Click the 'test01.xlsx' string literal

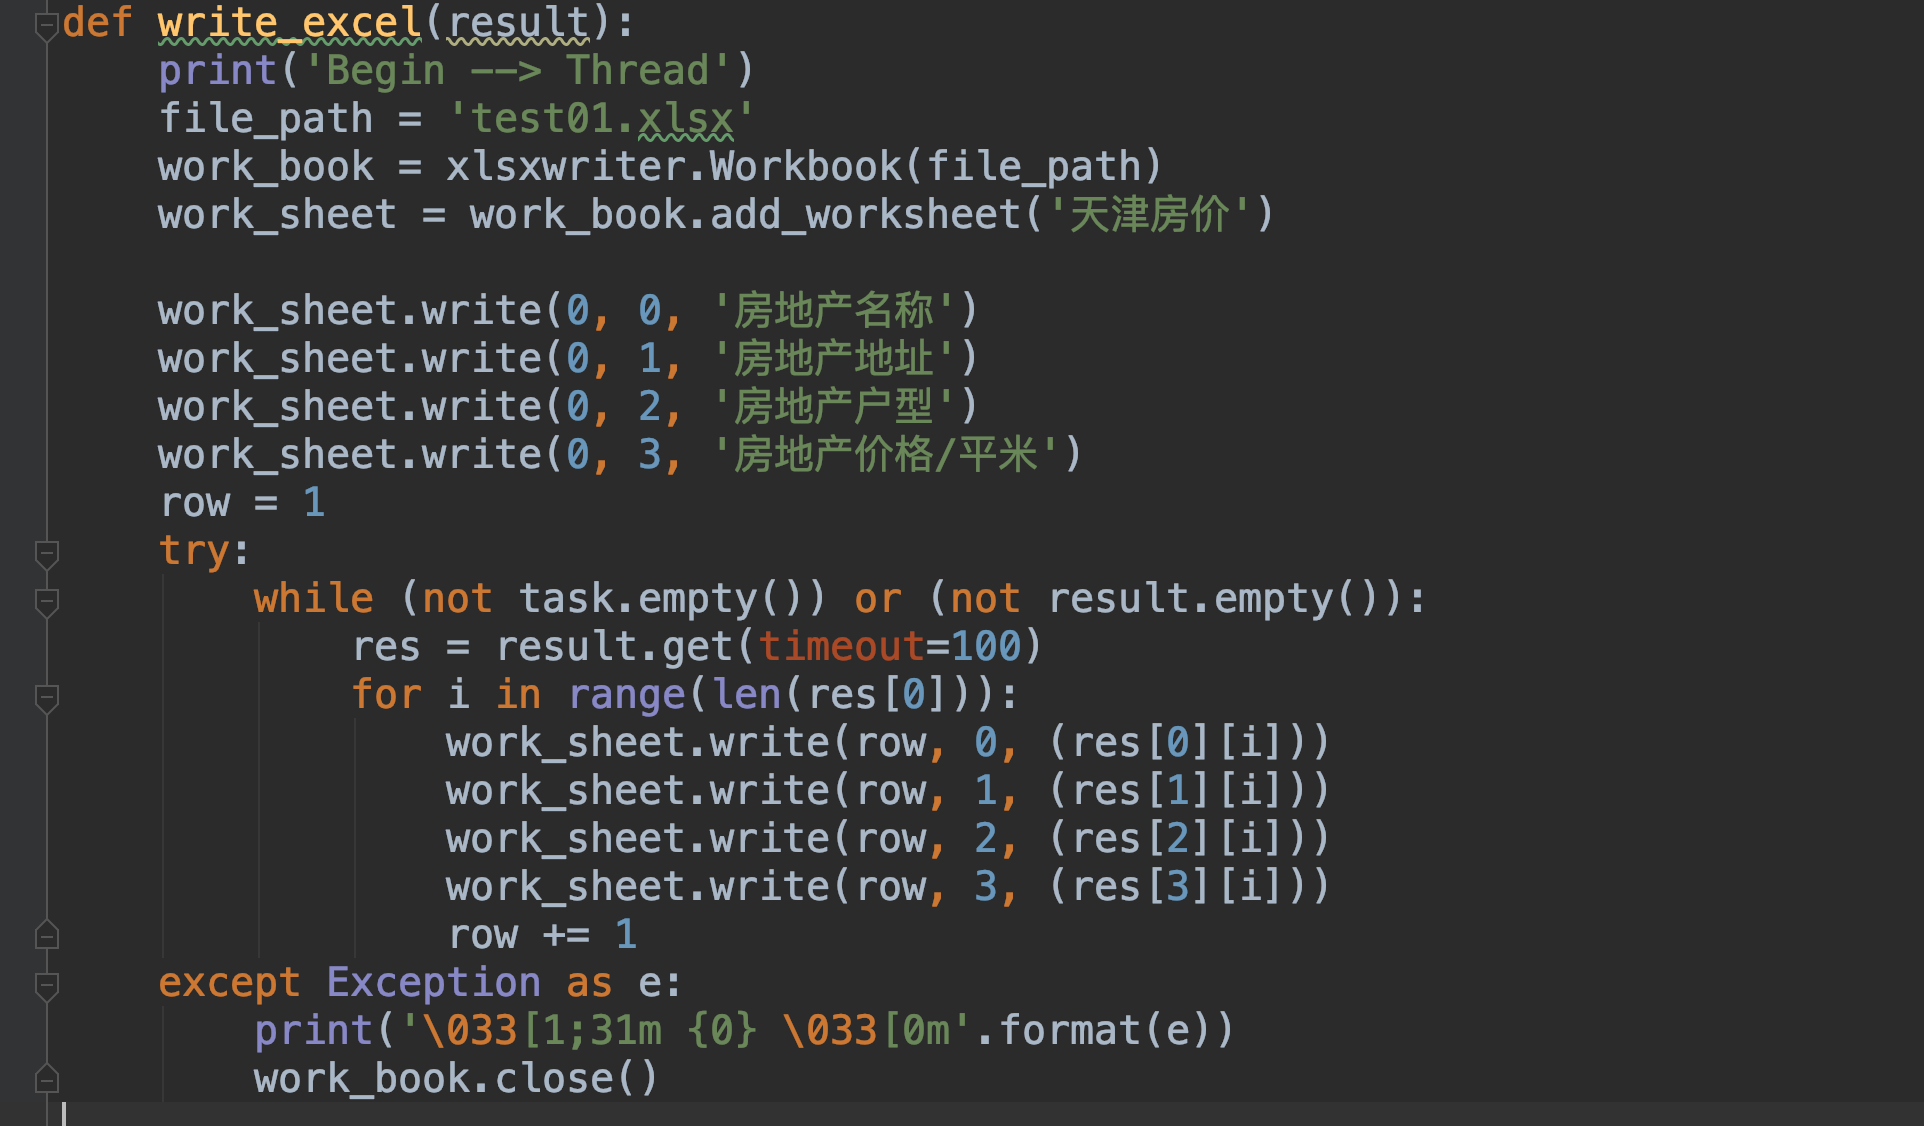[600, 119]
